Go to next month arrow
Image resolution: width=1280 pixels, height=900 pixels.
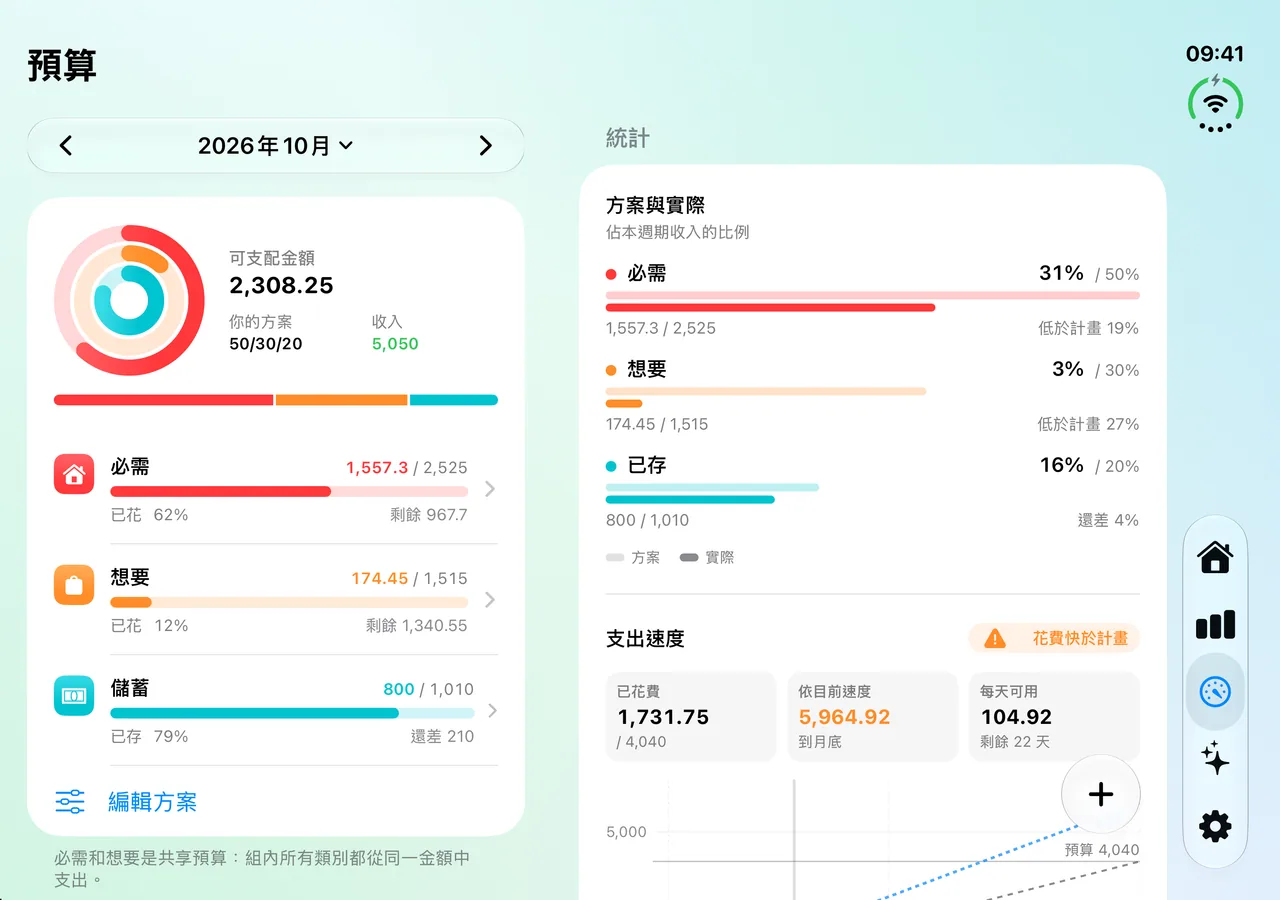(x=485, y=146)
